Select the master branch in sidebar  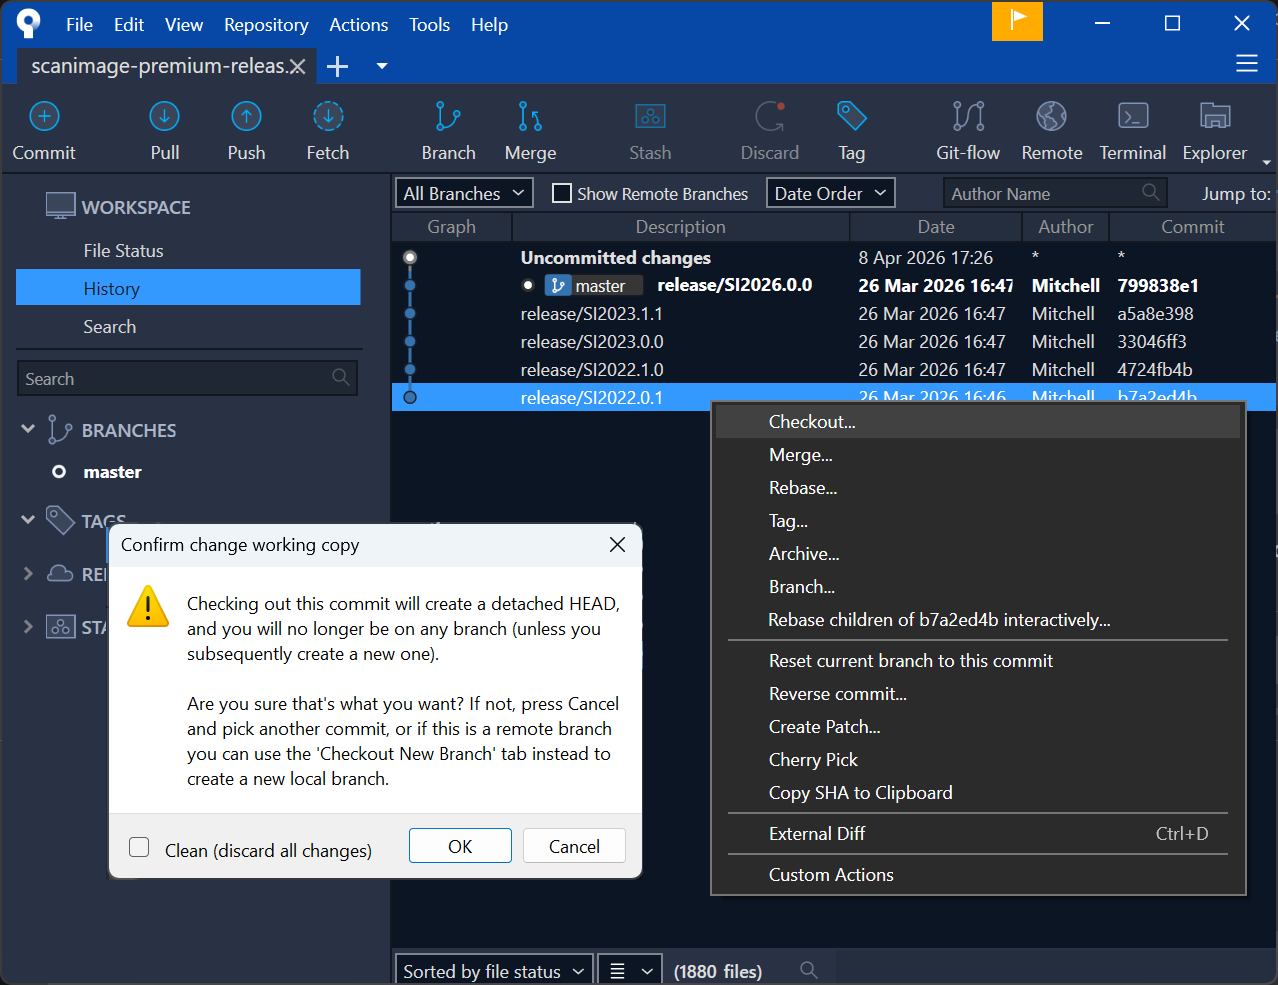112,471
